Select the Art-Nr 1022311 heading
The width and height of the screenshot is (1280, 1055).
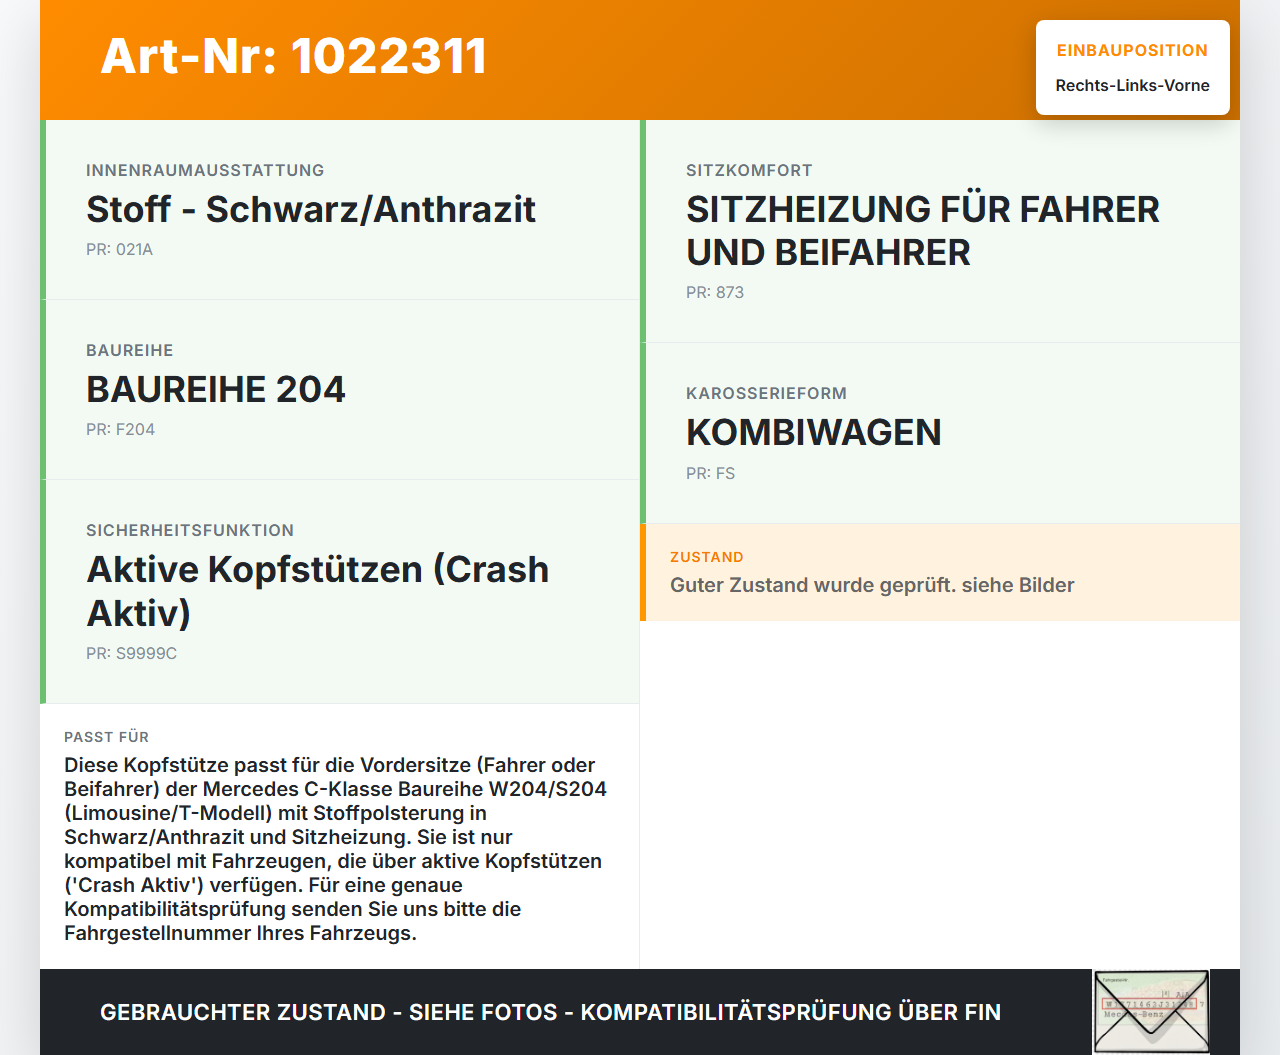[x=292, y=57]
